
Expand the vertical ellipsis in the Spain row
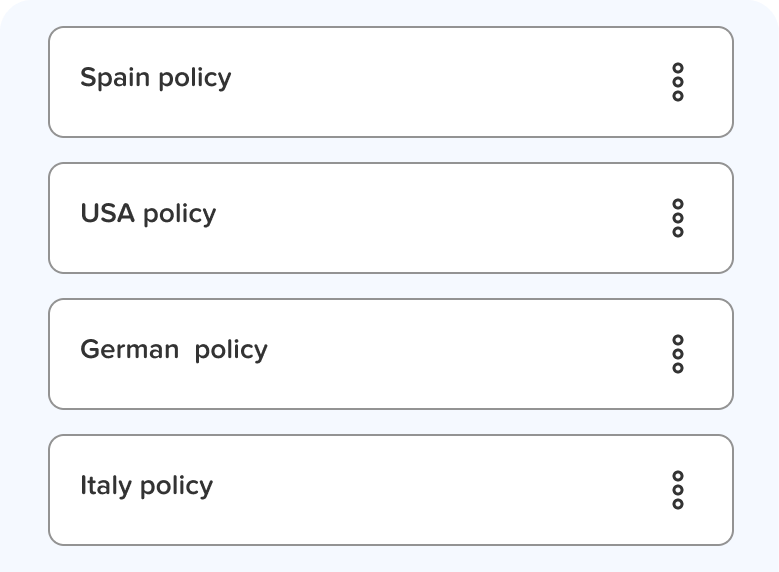678,82
